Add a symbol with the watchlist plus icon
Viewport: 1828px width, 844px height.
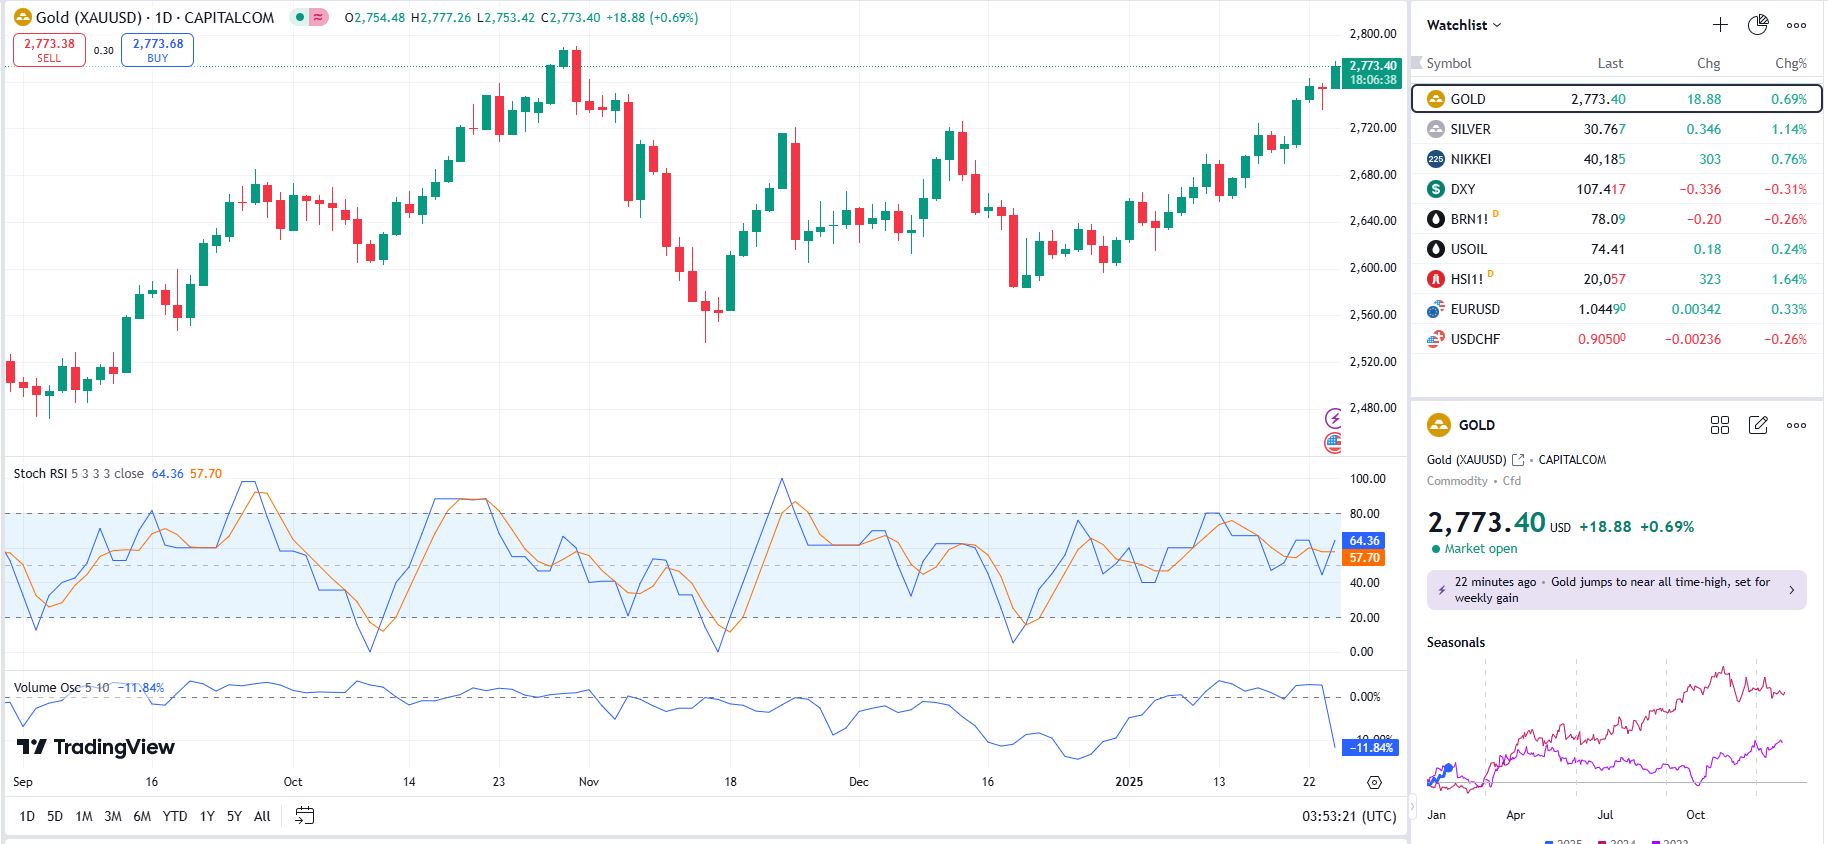click(x=1720, y=25)
